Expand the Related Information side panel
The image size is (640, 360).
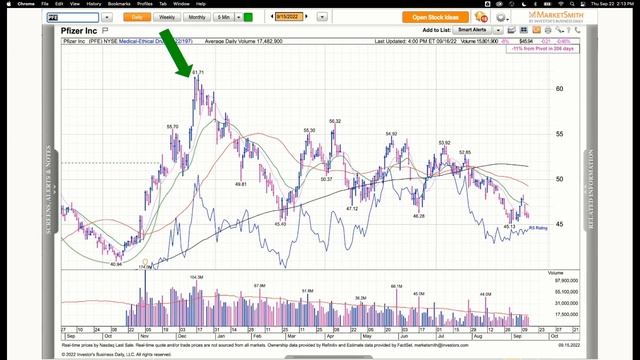pos(590,190)
